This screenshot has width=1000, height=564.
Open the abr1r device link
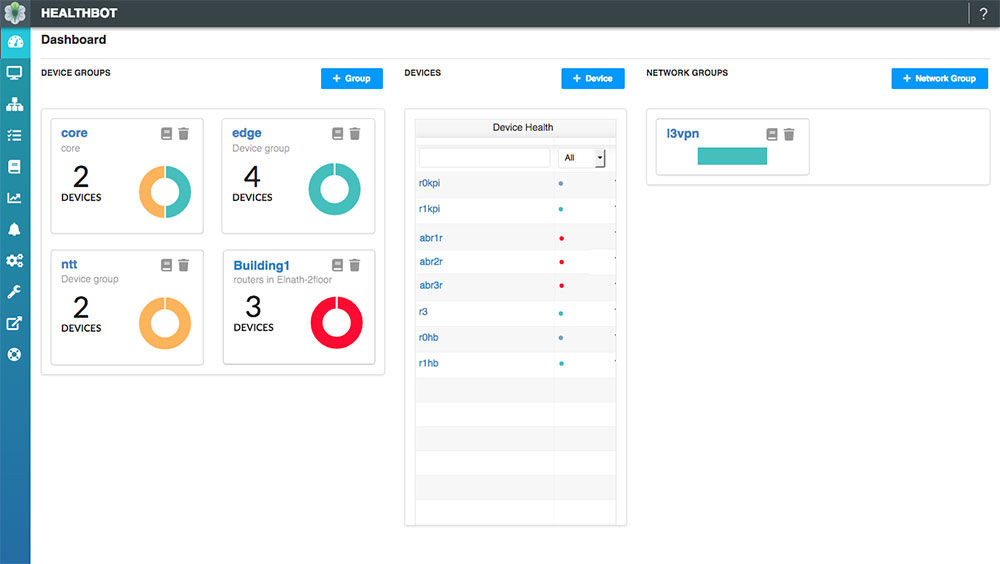click(x=430, y=238)
